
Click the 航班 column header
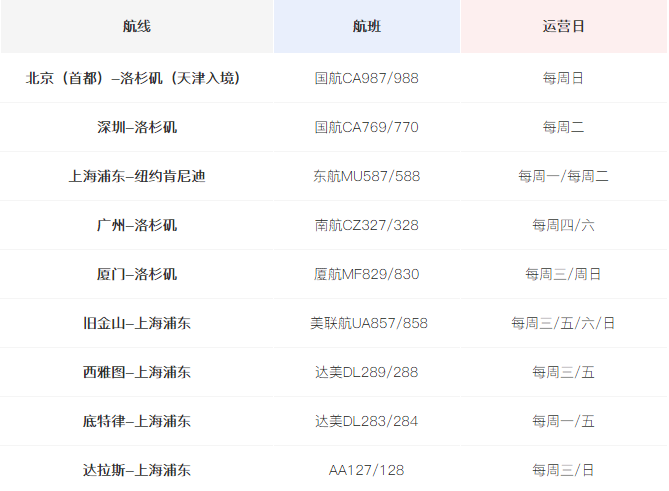(366, 26)
